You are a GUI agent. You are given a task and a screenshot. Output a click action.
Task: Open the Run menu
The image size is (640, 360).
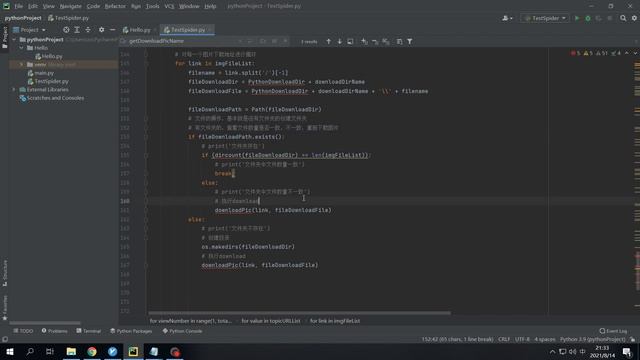[136, 6]
